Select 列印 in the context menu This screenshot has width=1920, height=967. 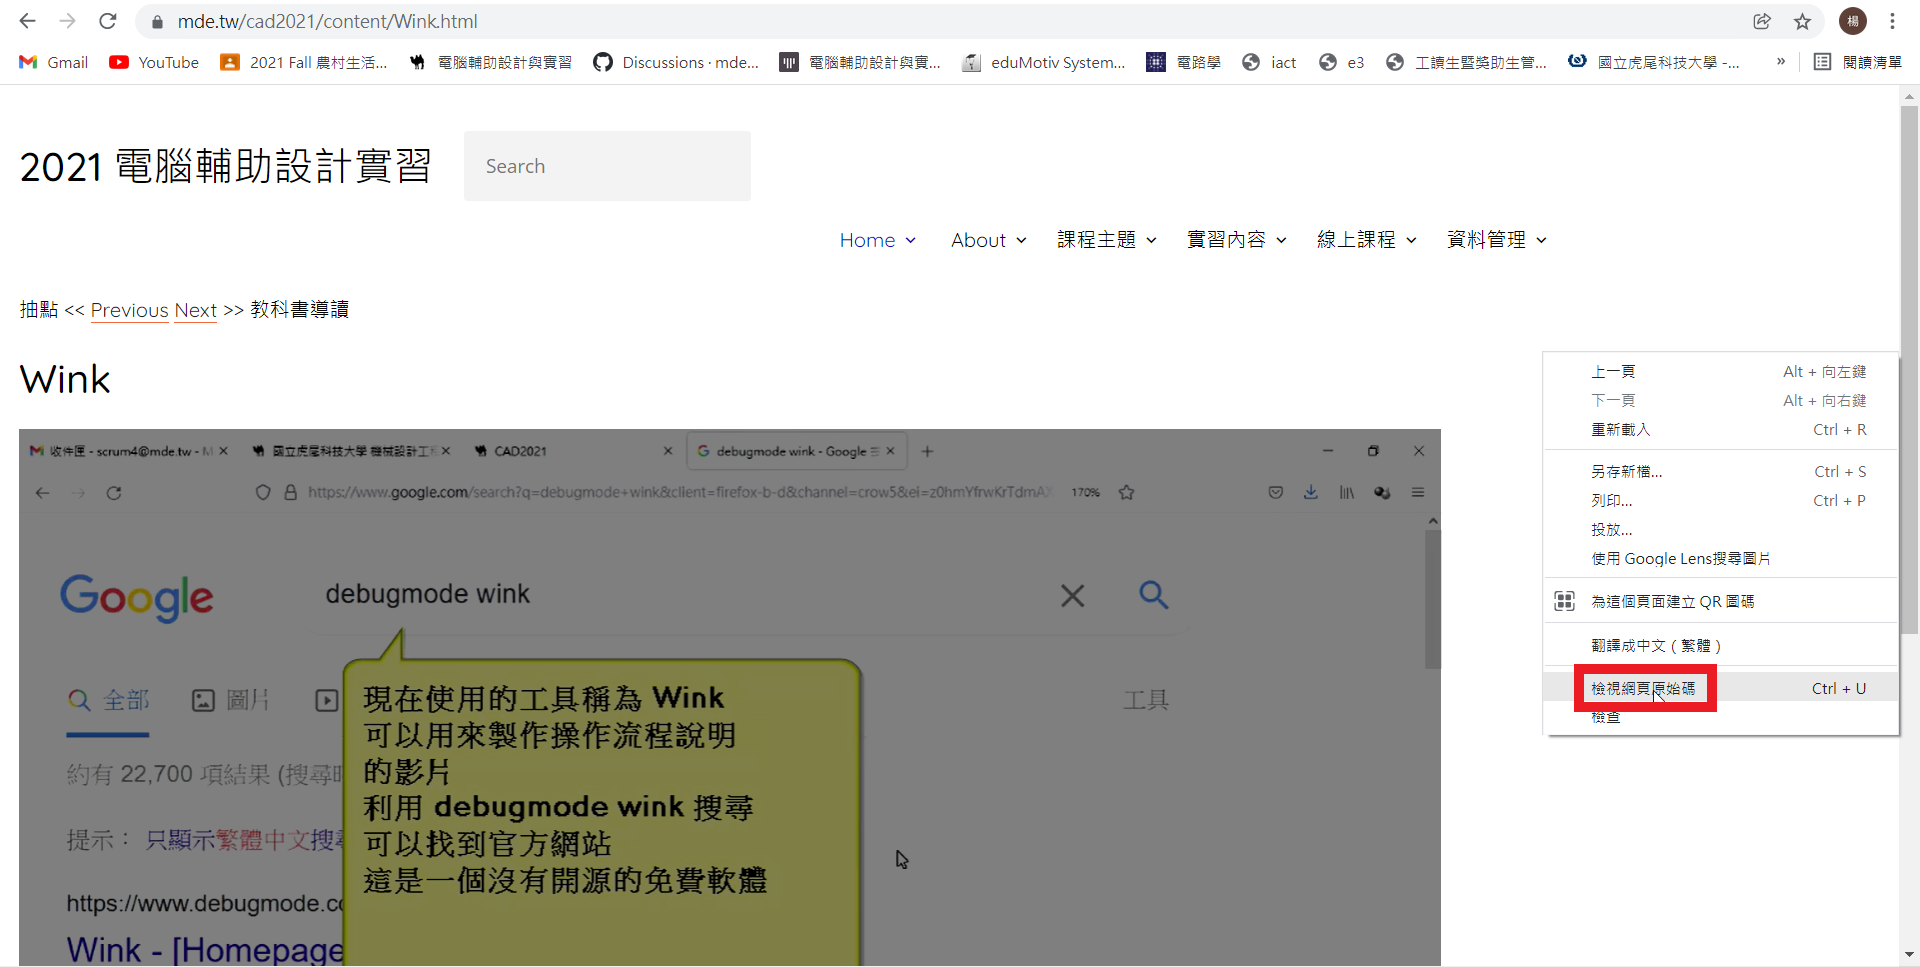(1721, 500)
